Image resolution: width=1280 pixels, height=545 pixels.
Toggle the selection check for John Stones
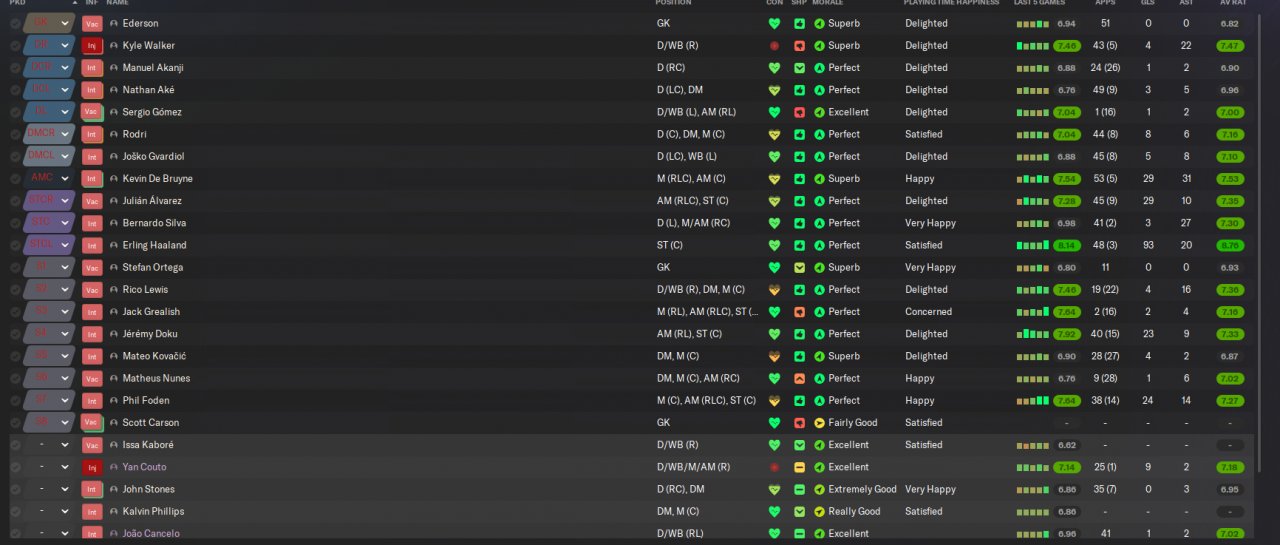[x=15, y=489]
